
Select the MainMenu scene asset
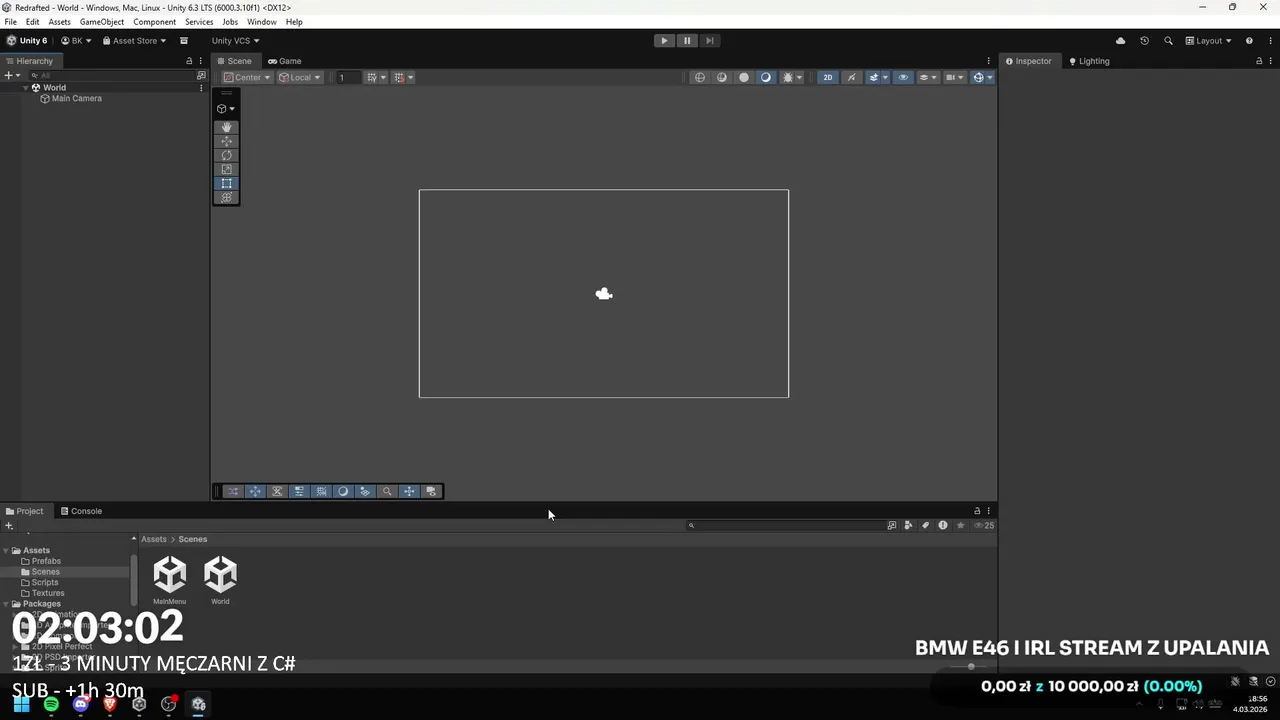(x=169, y=581)
